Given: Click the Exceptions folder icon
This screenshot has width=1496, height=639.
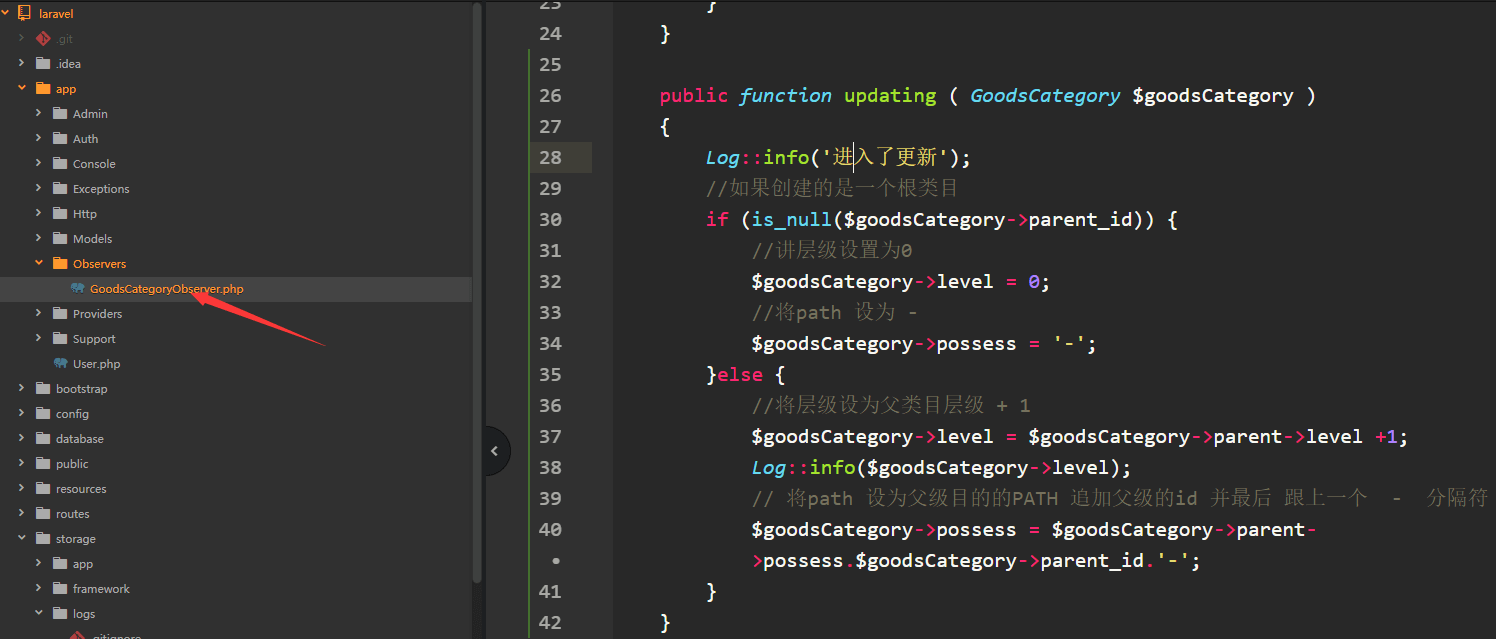Looking at the screenshot, I should tap(59, 188).
